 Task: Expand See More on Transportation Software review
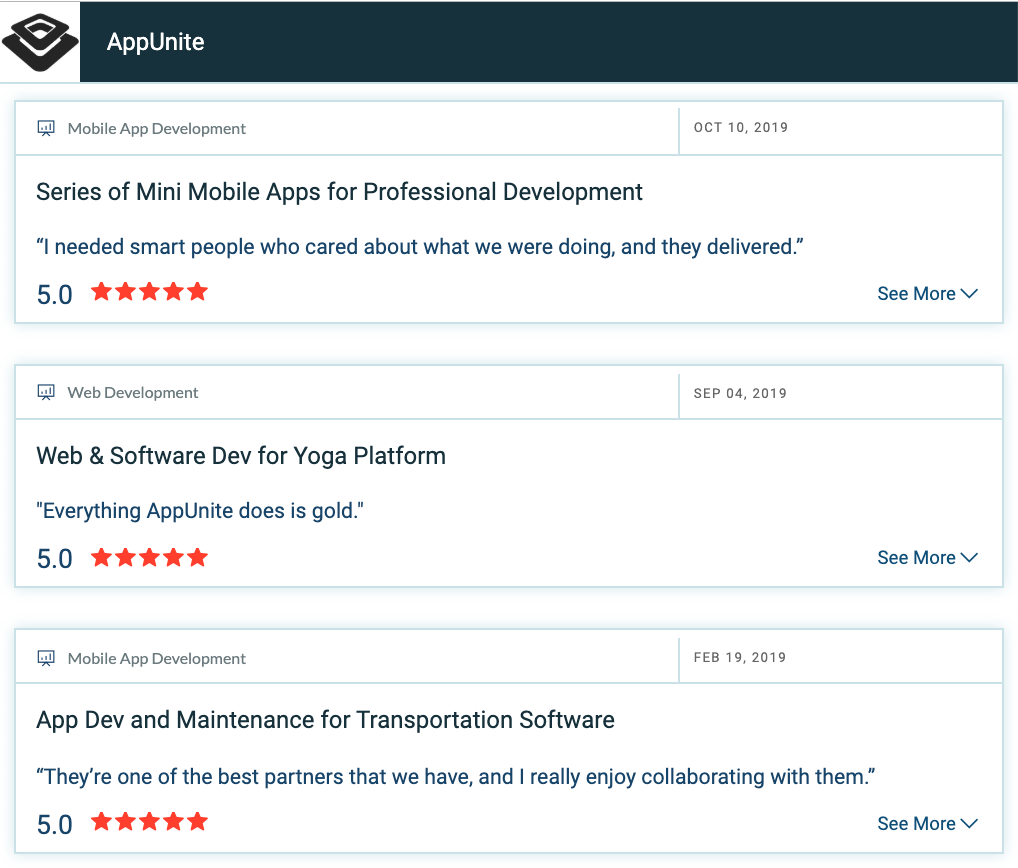[927, 823]
